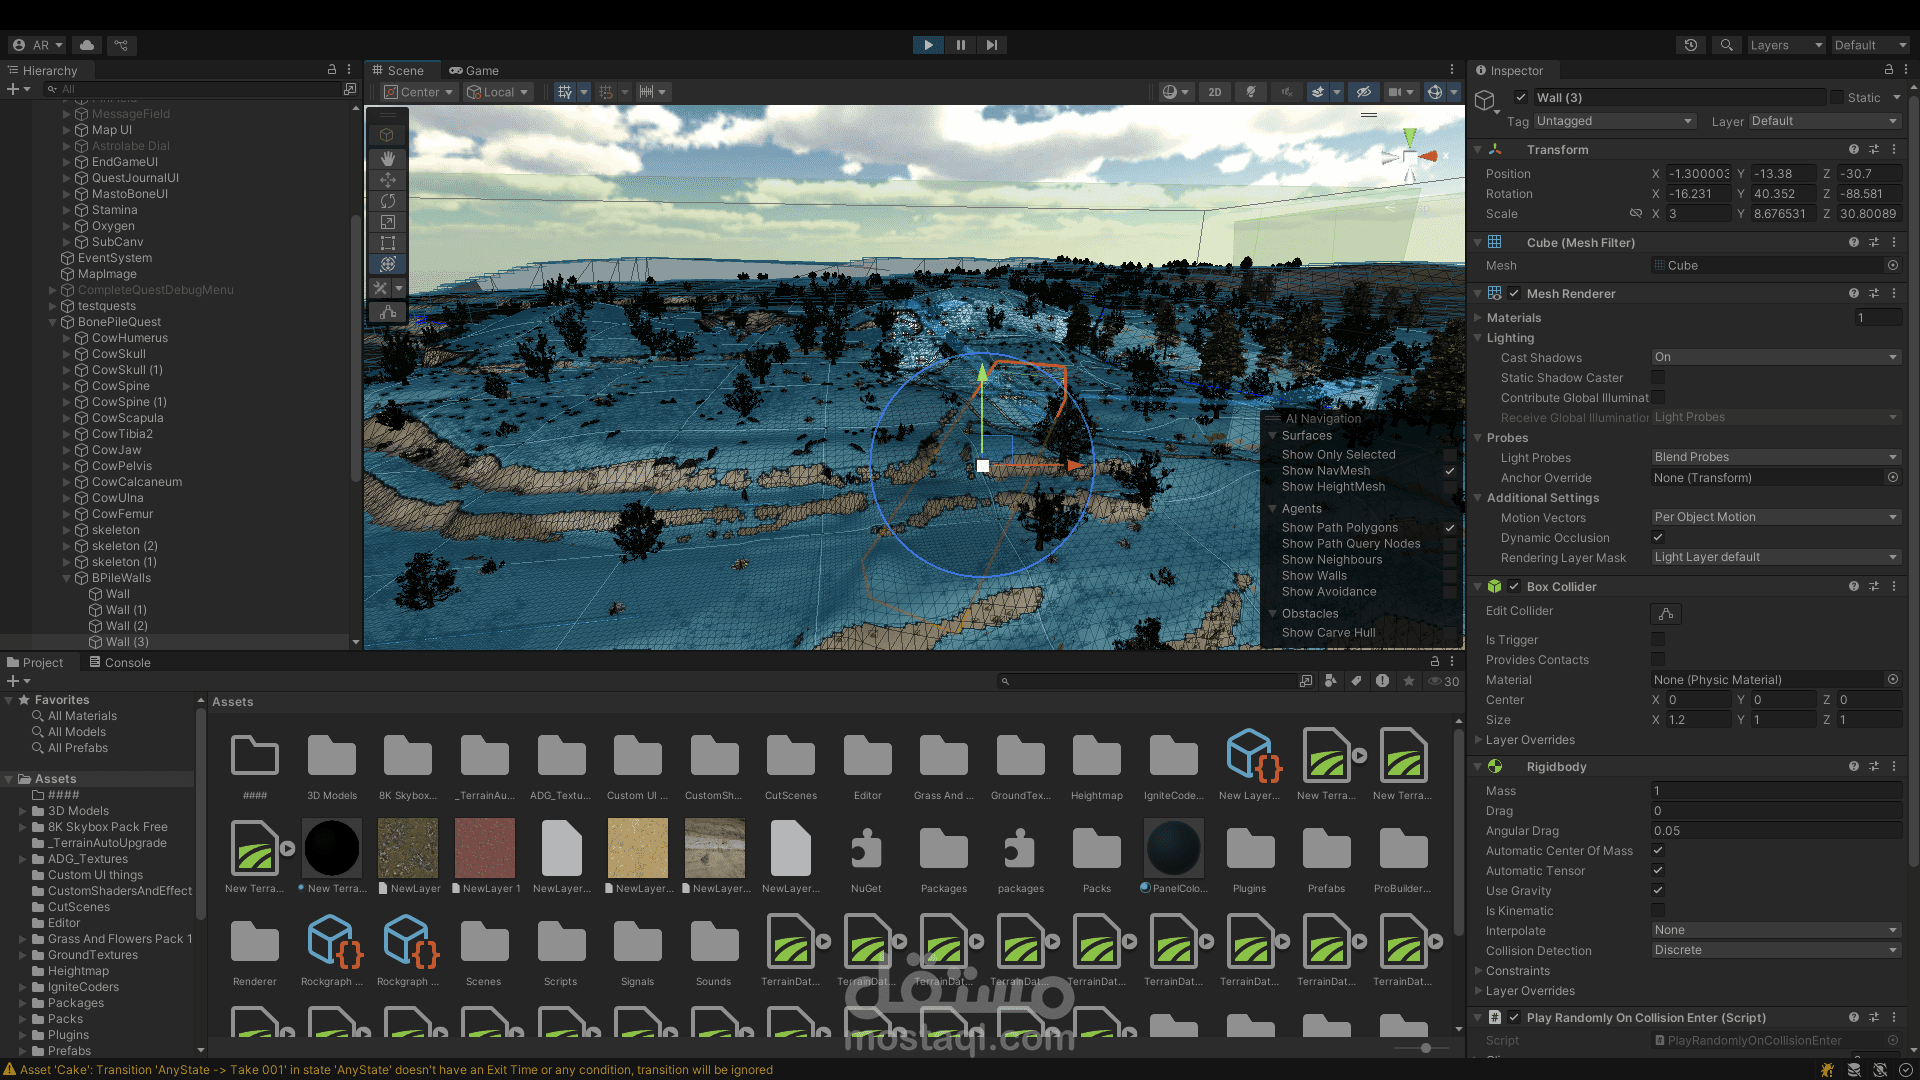The width and height of the screenshot is (1920, 1080).
Task: Toggle Use Gravity checkbox
Action: point(1658,890)
